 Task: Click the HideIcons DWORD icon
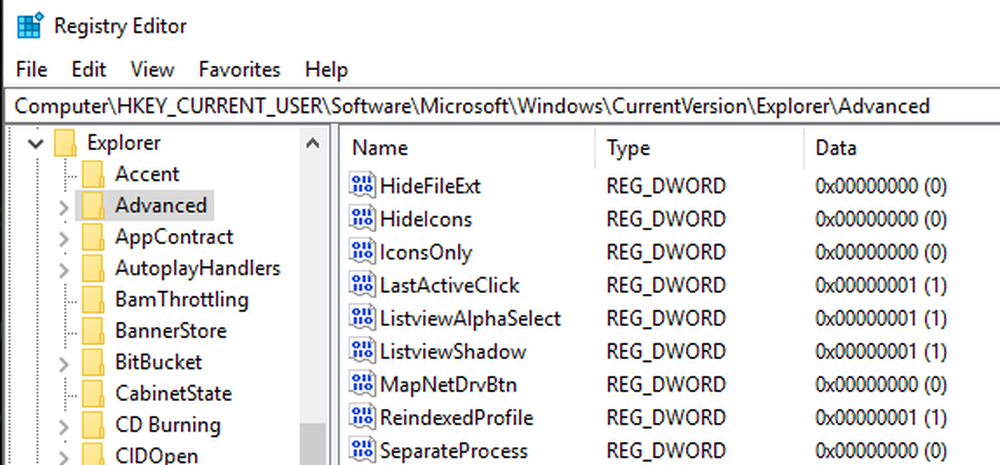coord(362,219)
